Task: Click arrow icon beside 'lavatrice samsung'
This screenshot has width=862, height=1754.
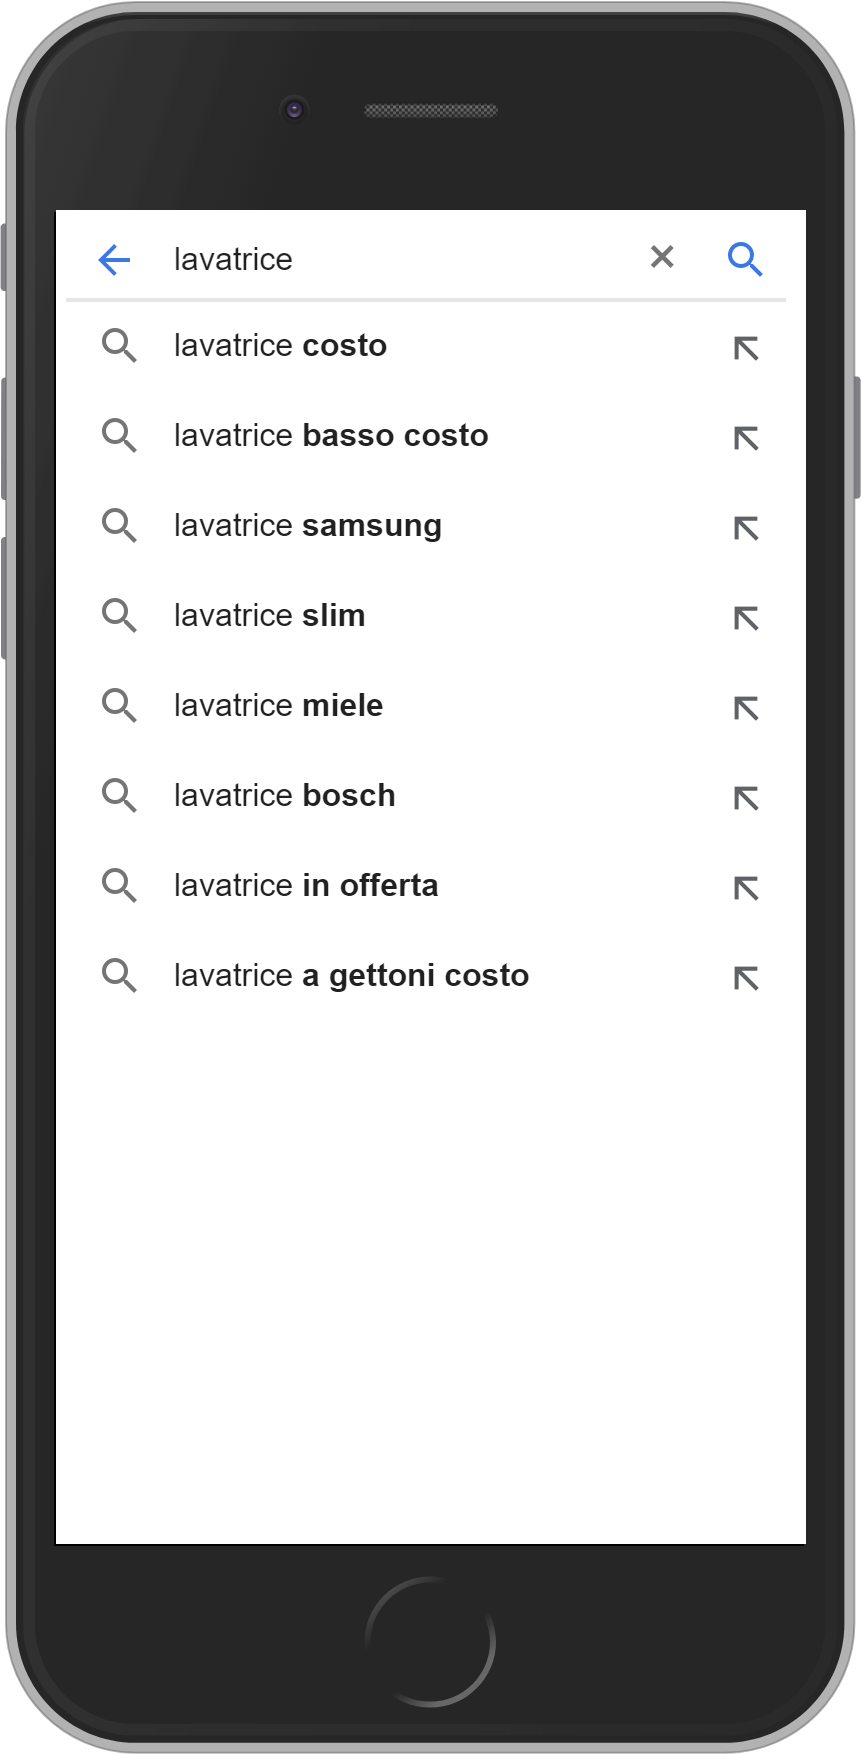Action: [746, 528]
